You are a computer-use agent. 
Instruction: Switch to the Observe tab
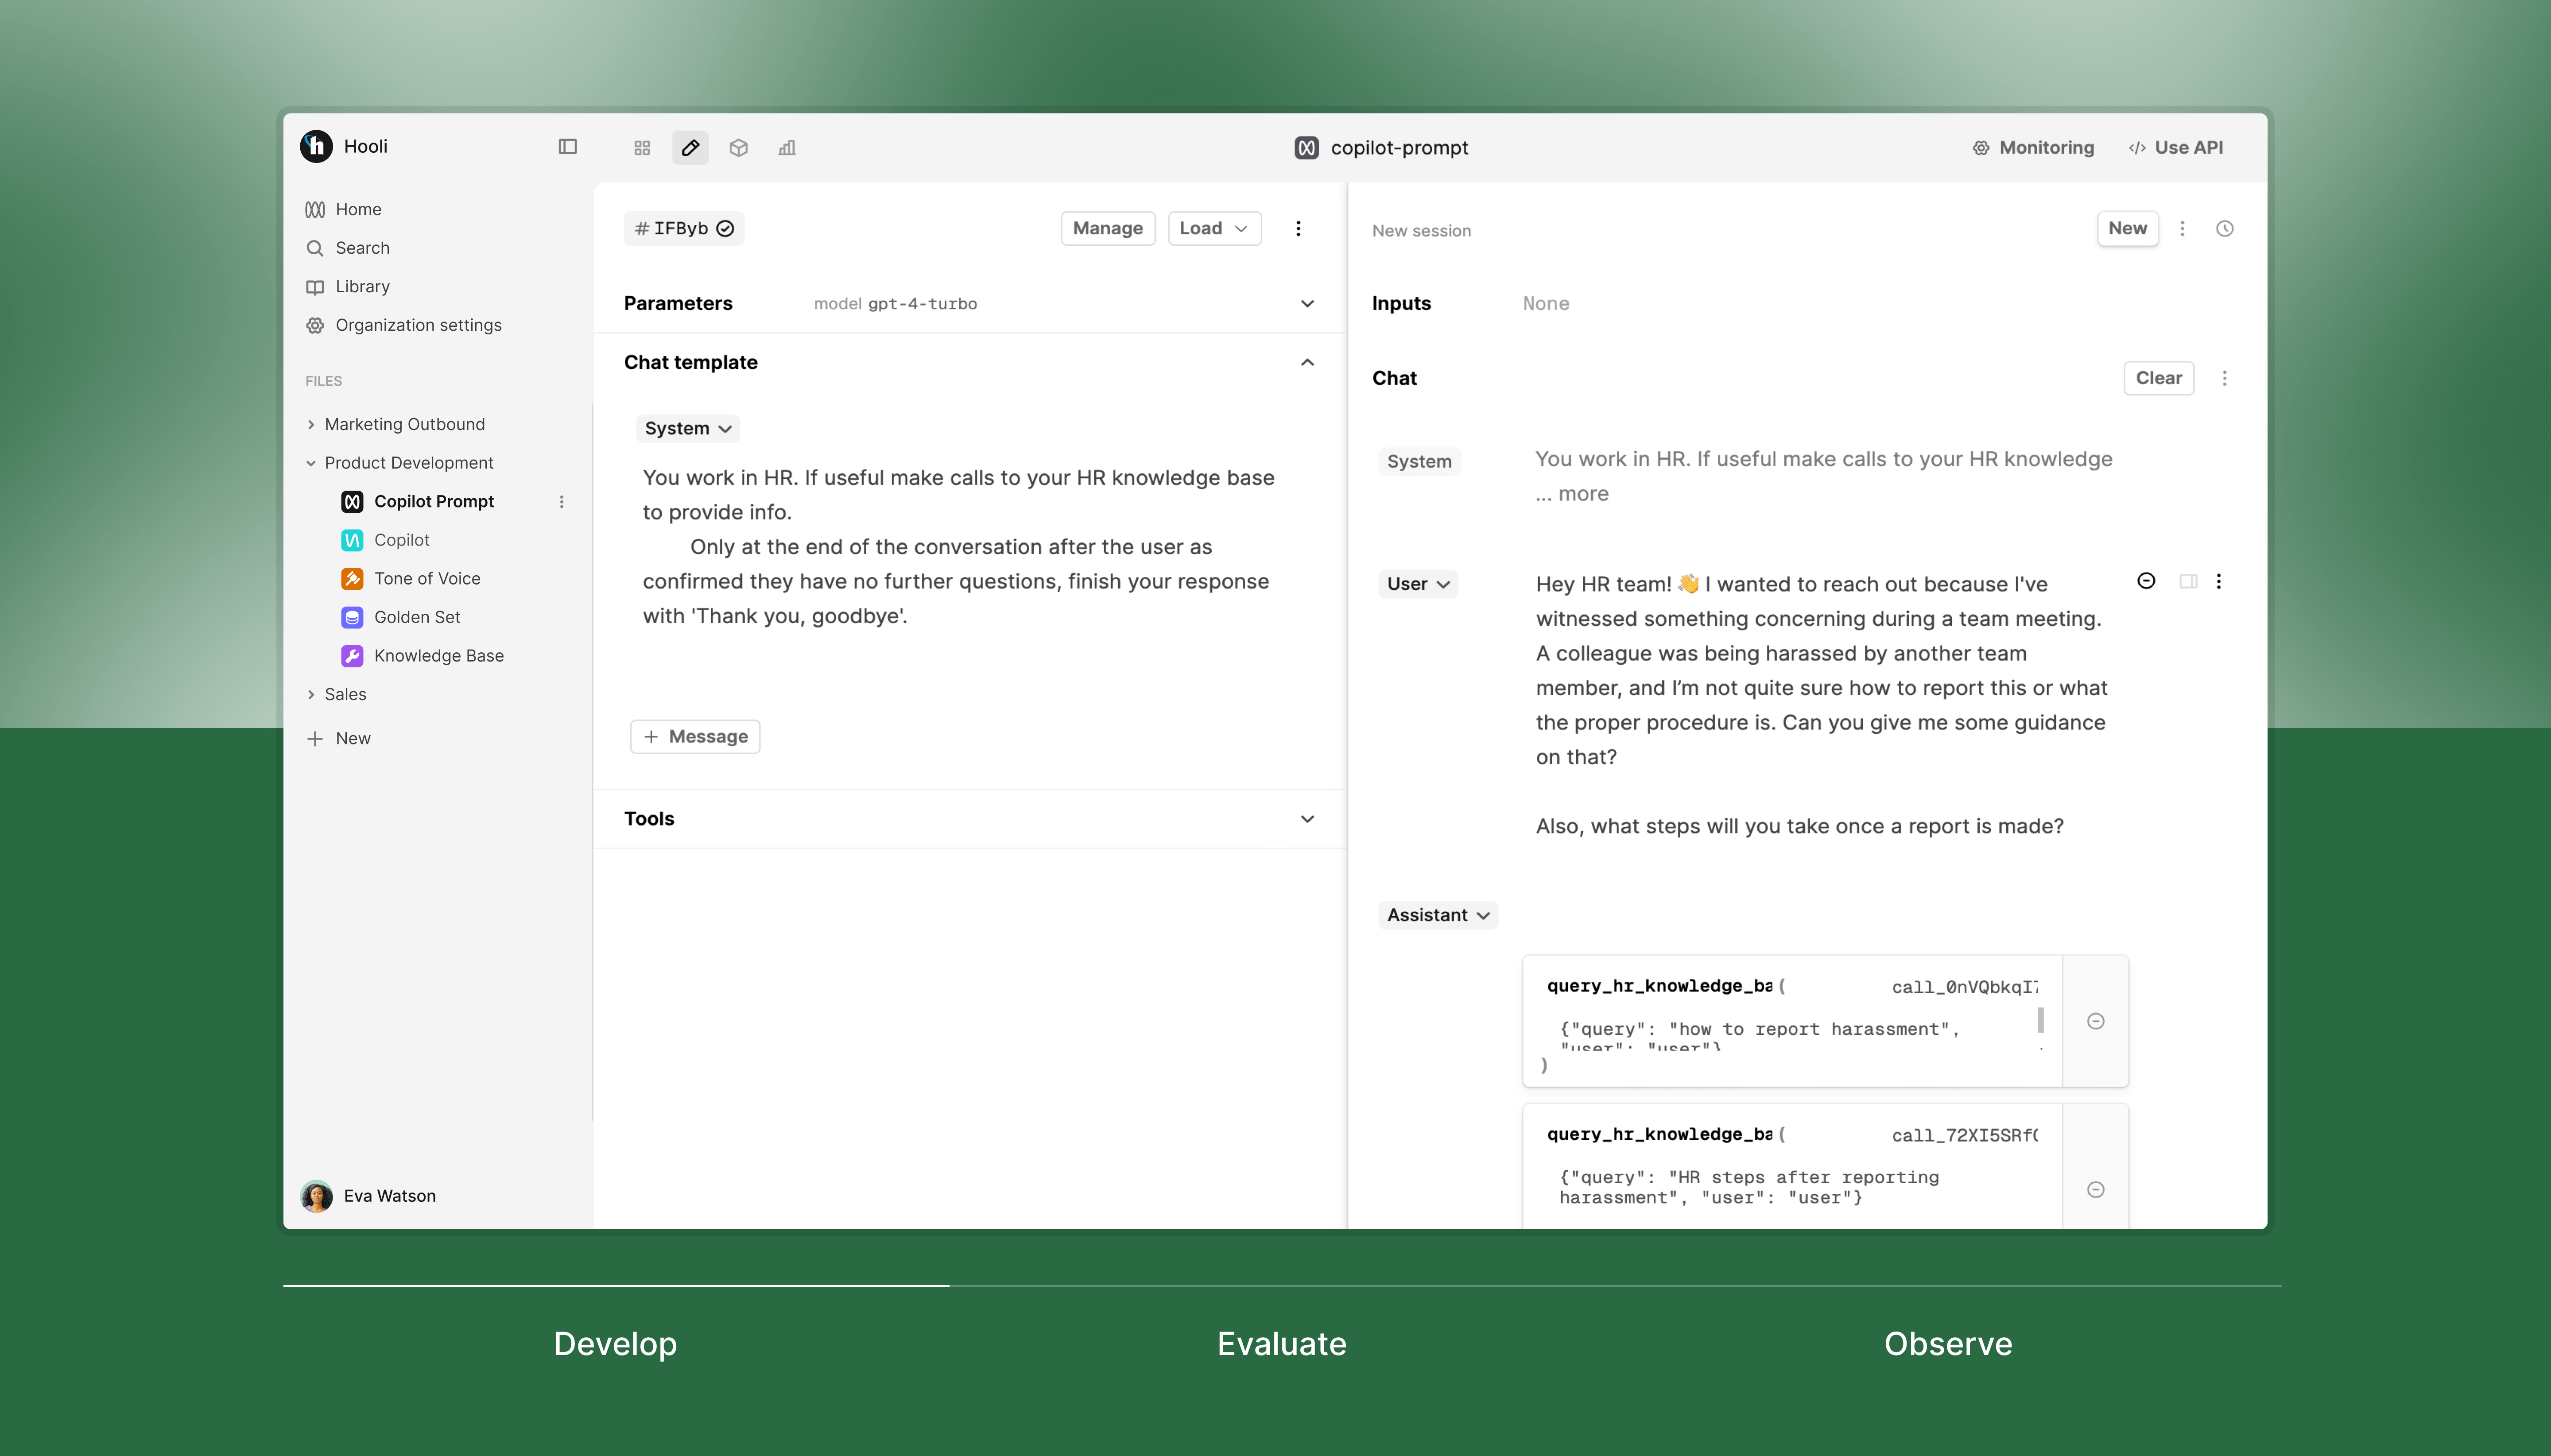click(1947, 1343)
